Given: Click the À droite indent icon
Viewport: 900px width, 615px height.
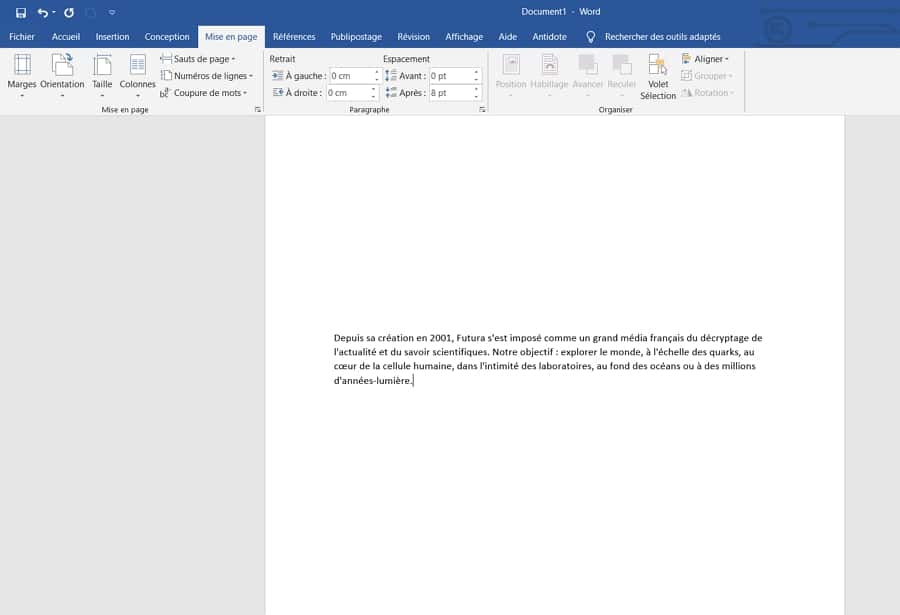Looking at the screenshot, I should point(278,92).
